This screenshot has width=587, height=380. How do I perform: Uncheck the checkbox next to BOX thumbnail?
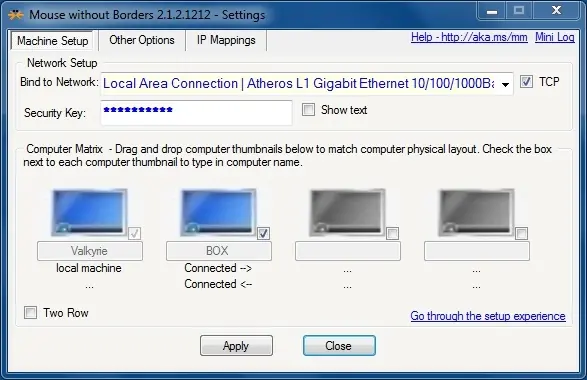click(x=263, y=233)
